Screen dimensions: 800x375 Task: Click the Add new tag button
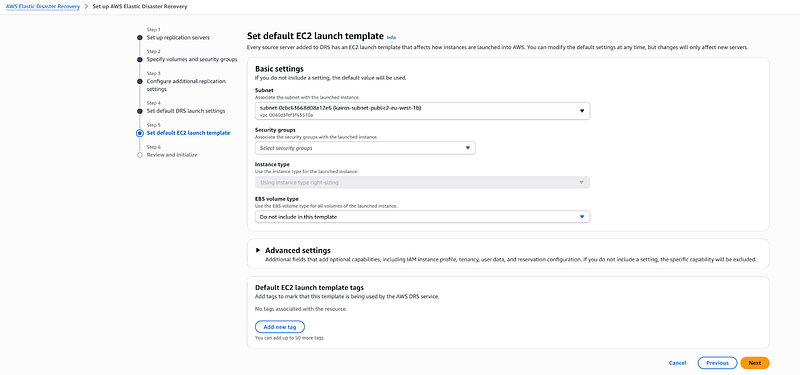(x=280, y=327)
